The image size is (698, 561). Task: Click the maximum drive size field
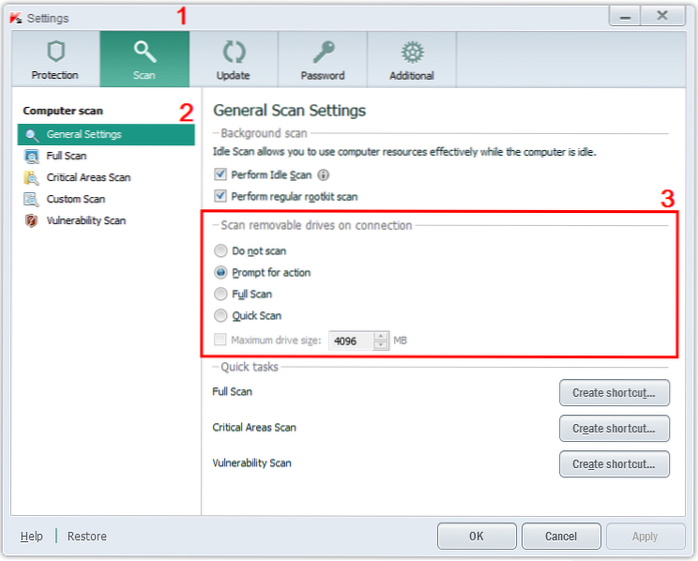[x=350, y=341]
